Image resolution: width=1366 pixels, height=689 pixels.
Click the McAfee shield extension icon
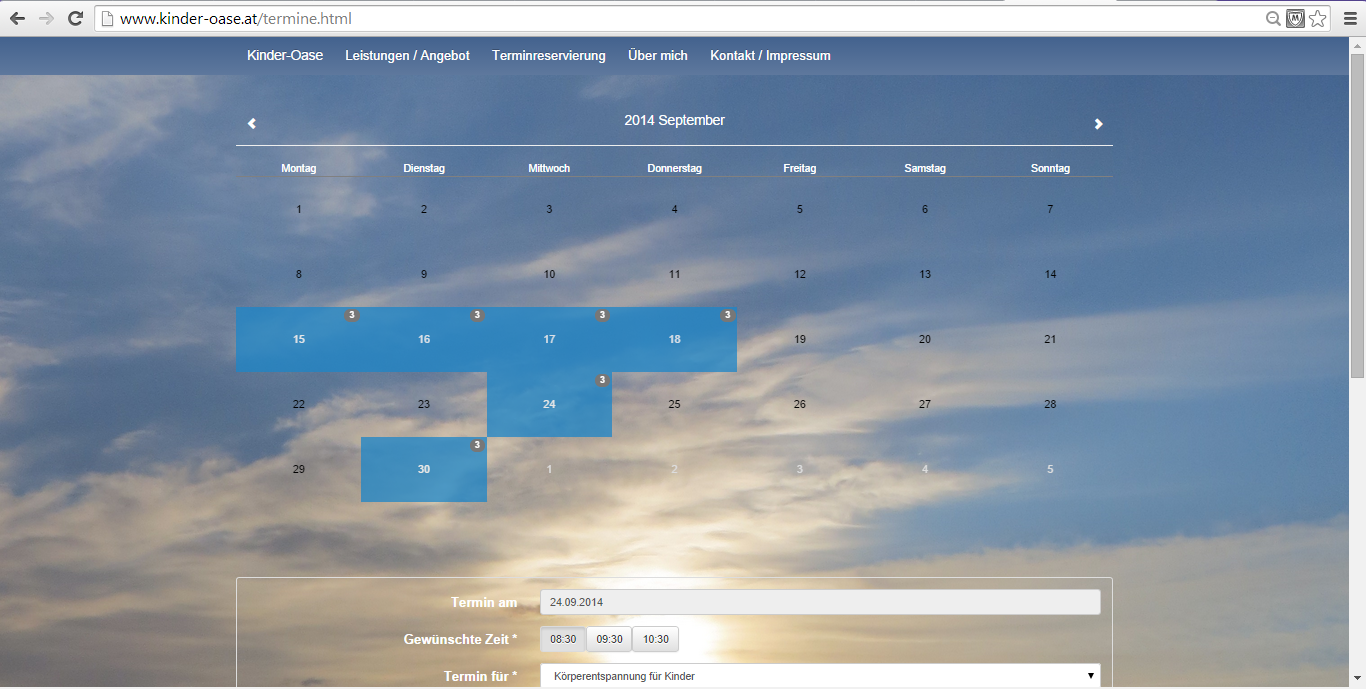[x=1295, y=18]
